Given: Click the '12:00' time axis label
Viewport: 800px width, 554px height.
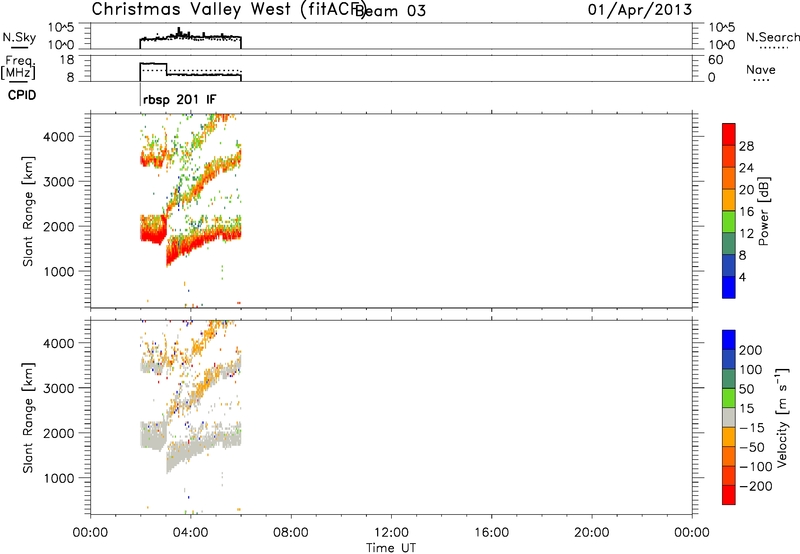Looking at the screenshot, I should pyautogui.click(x=391, y=533).
